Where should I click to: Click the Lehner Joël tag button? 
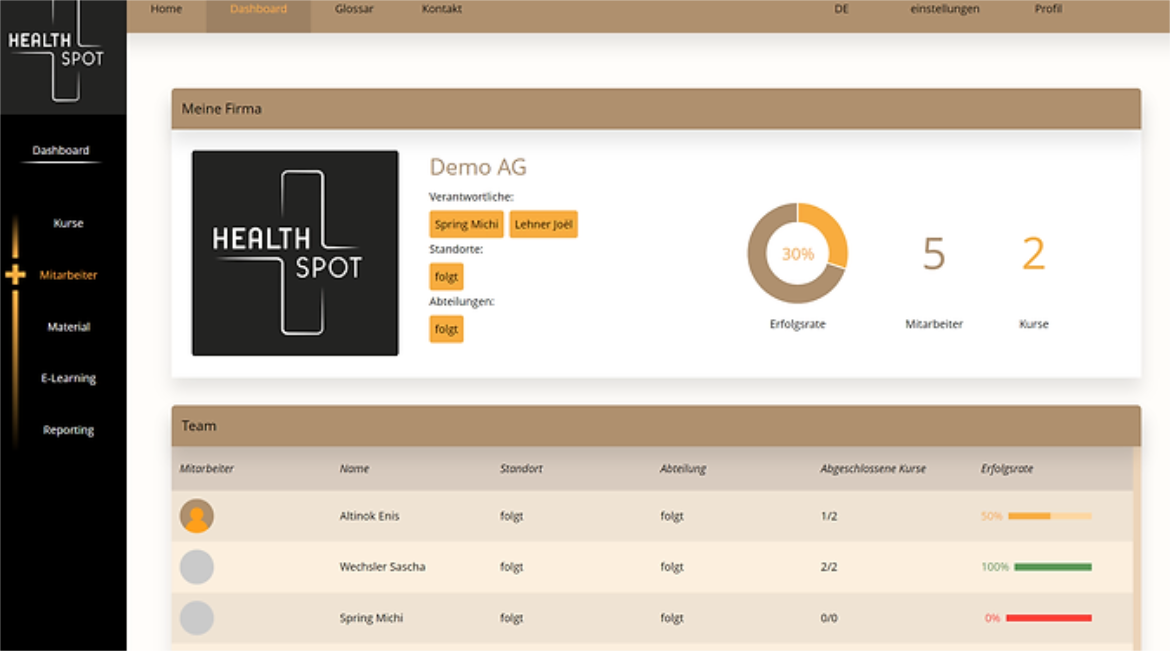click(543, 225)
